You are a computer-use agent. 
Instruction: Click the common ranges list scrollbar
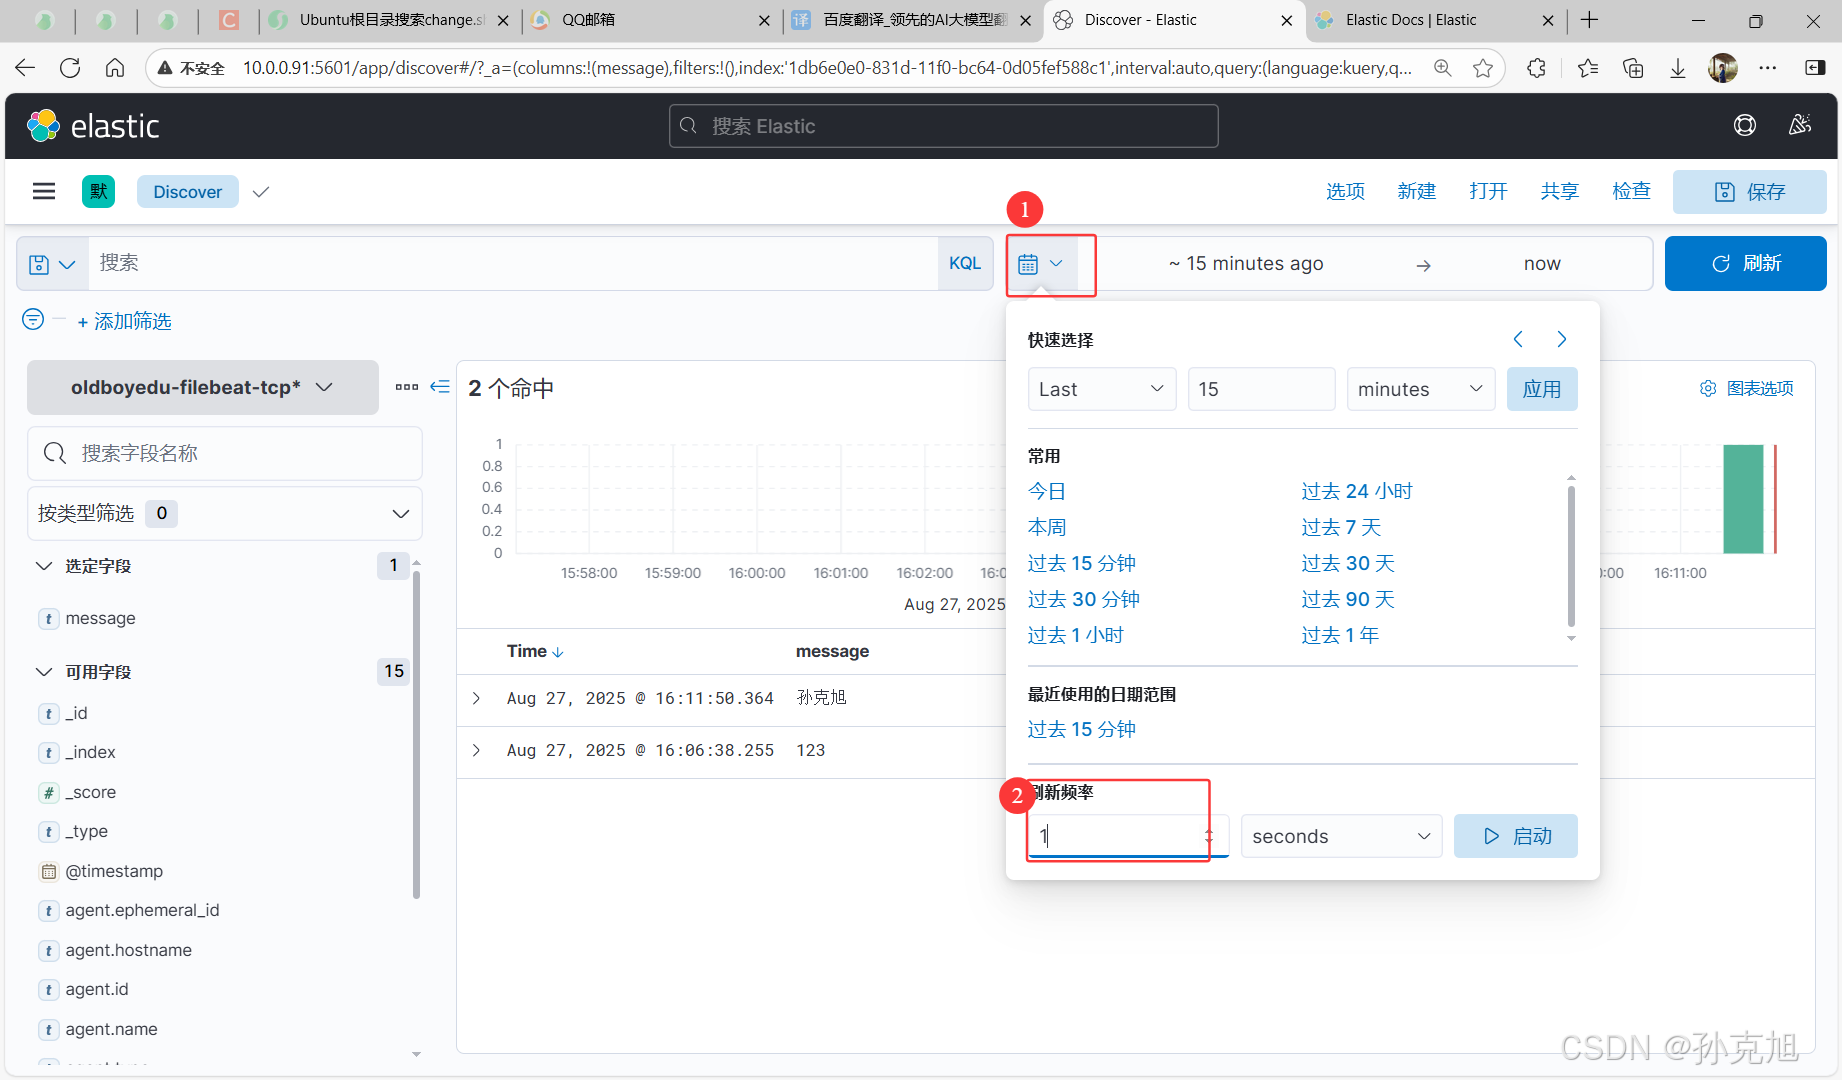[1571, 555]
